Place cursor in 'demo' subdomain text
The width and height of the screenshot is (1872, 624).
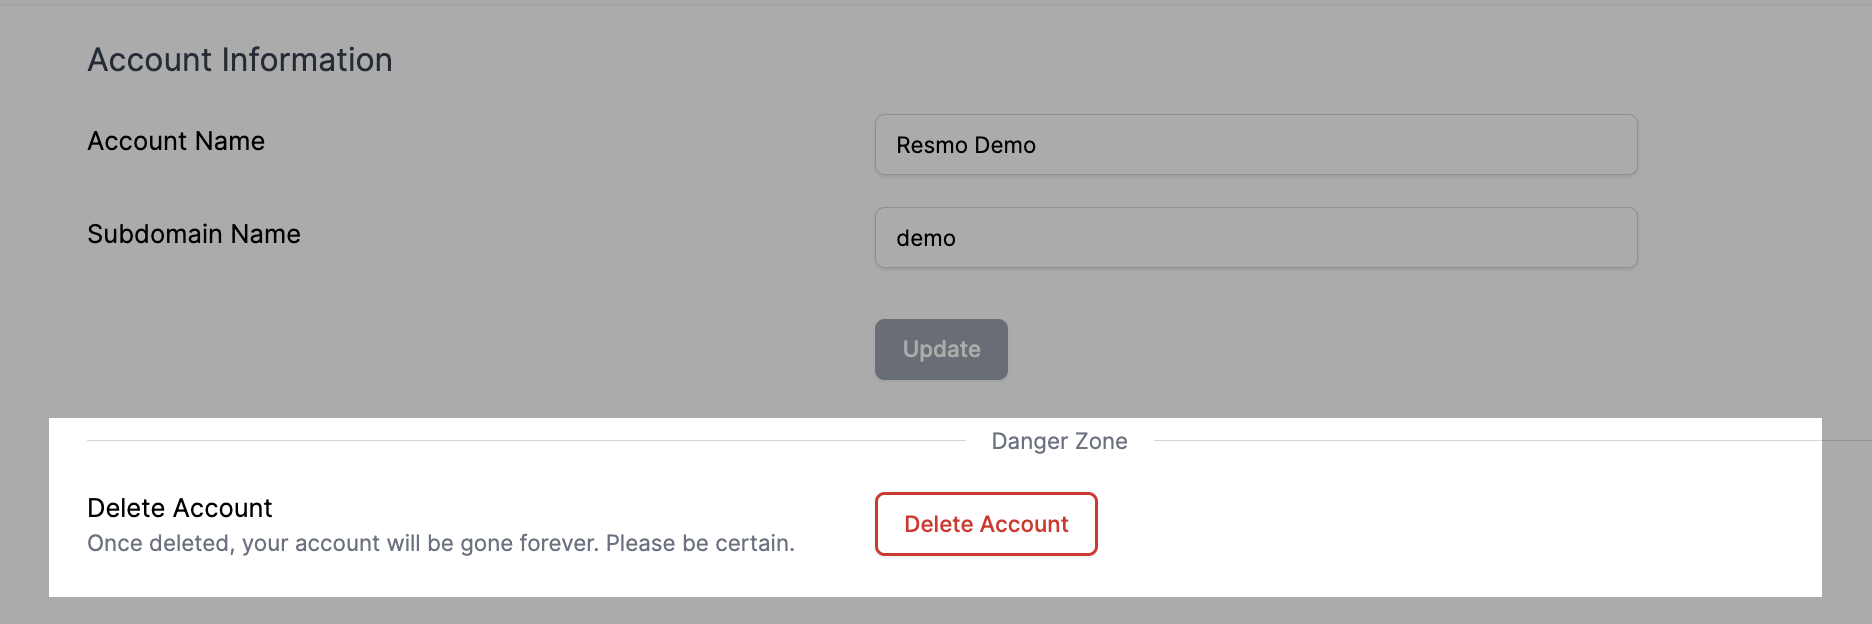[926, 239]
